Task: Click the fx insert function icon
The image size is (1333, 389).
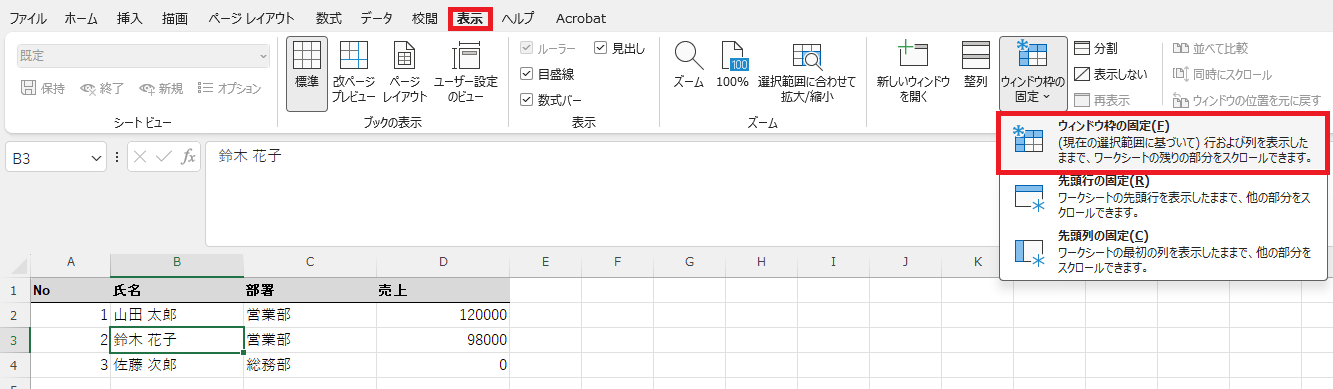Action: point(188,157)
